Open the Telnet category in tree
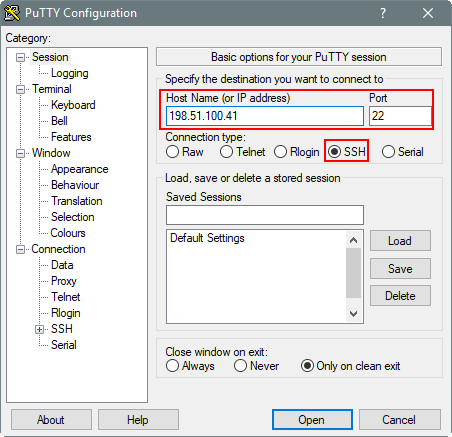Screen dimensions: 452x437 (65, 297)
